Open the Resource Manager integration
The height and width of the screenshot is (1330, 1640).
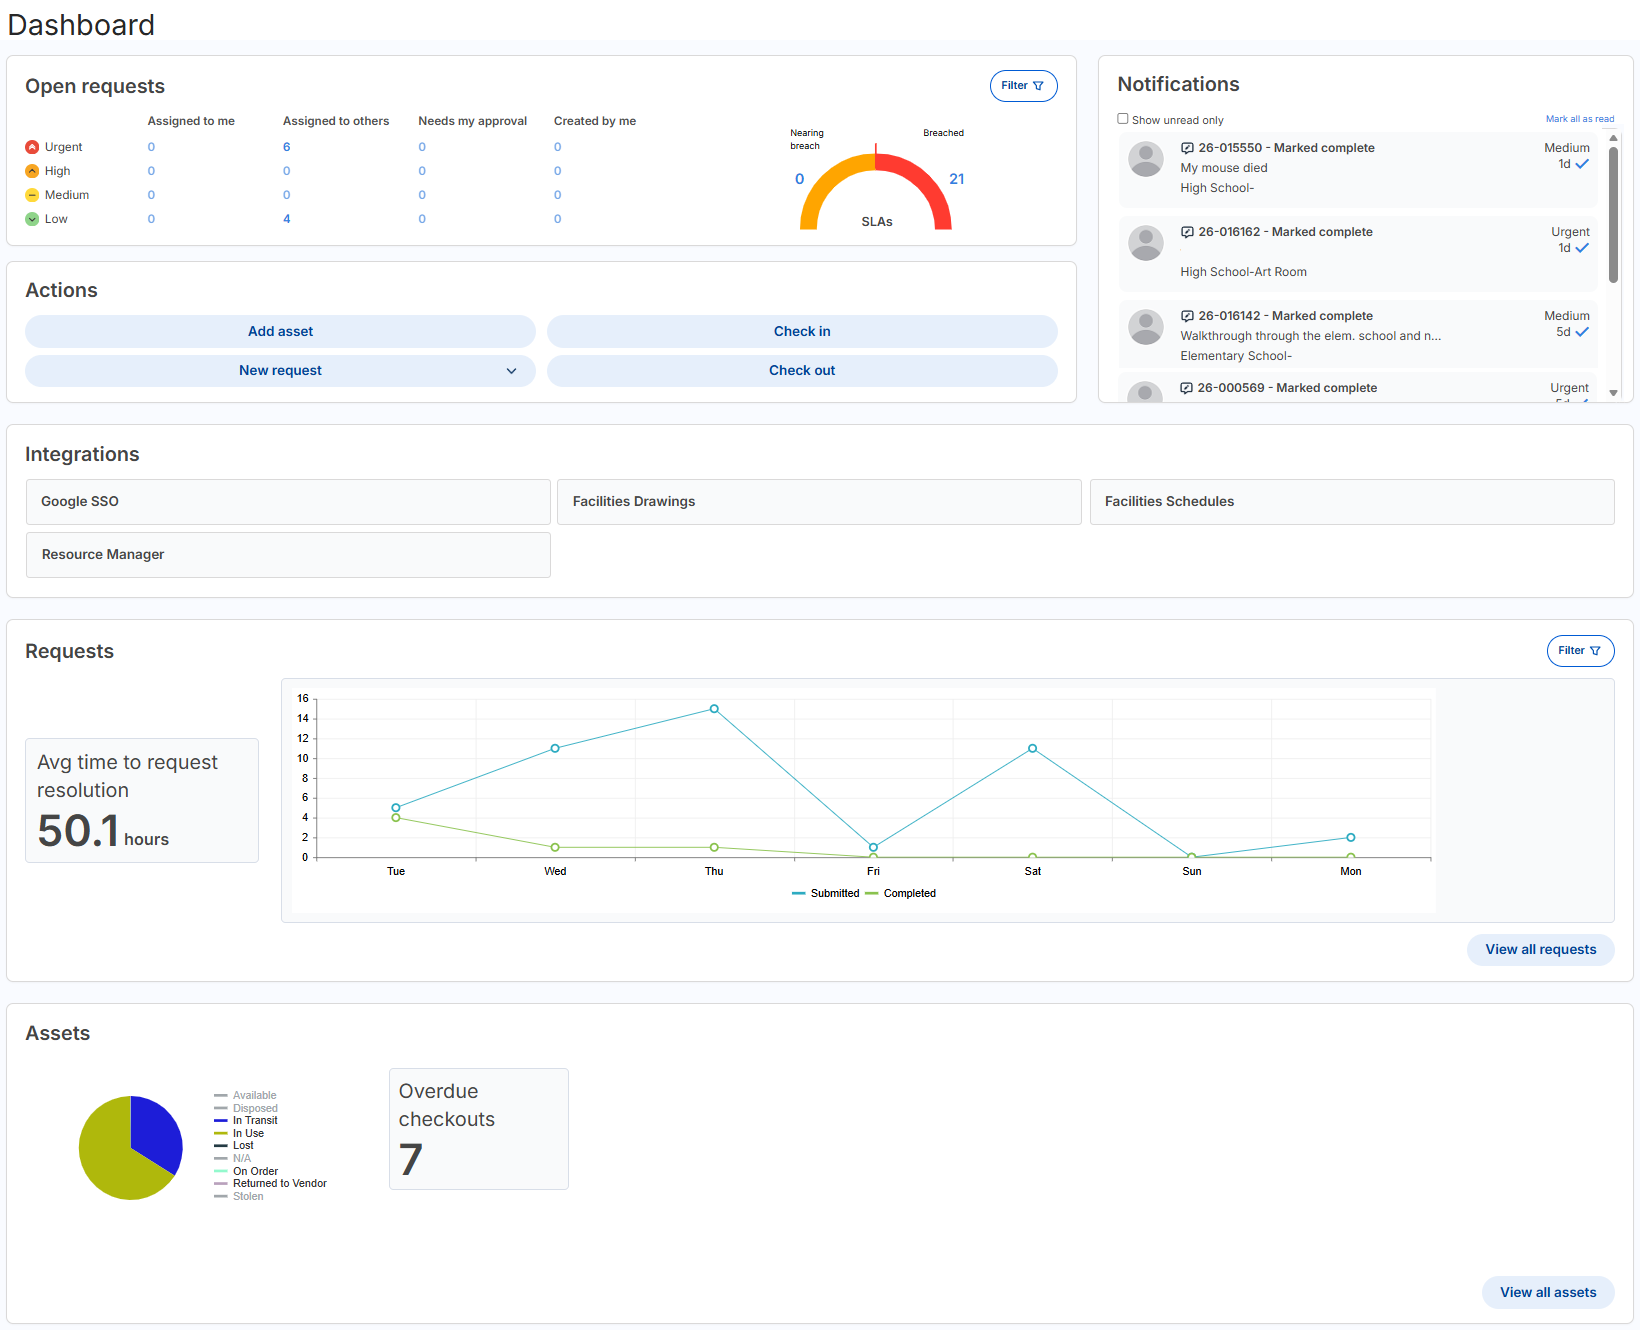pyautogui.click(x=288, y=555)
